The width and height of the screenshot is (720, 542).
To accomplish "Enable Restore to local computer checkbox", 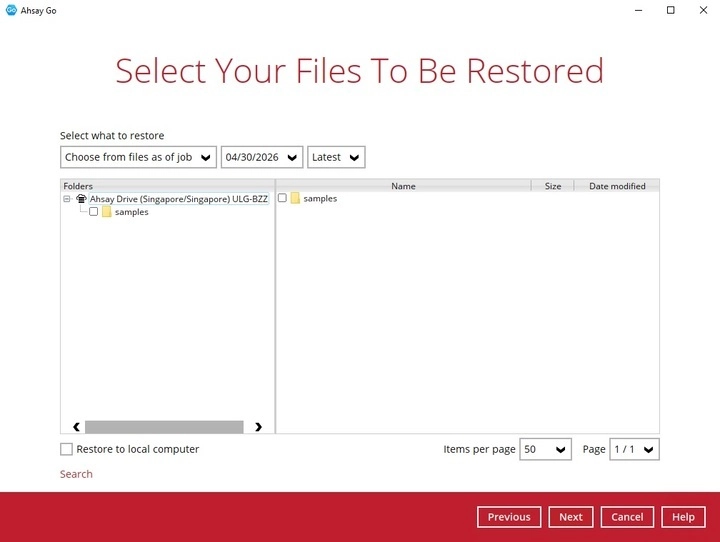I will [67, 449].
